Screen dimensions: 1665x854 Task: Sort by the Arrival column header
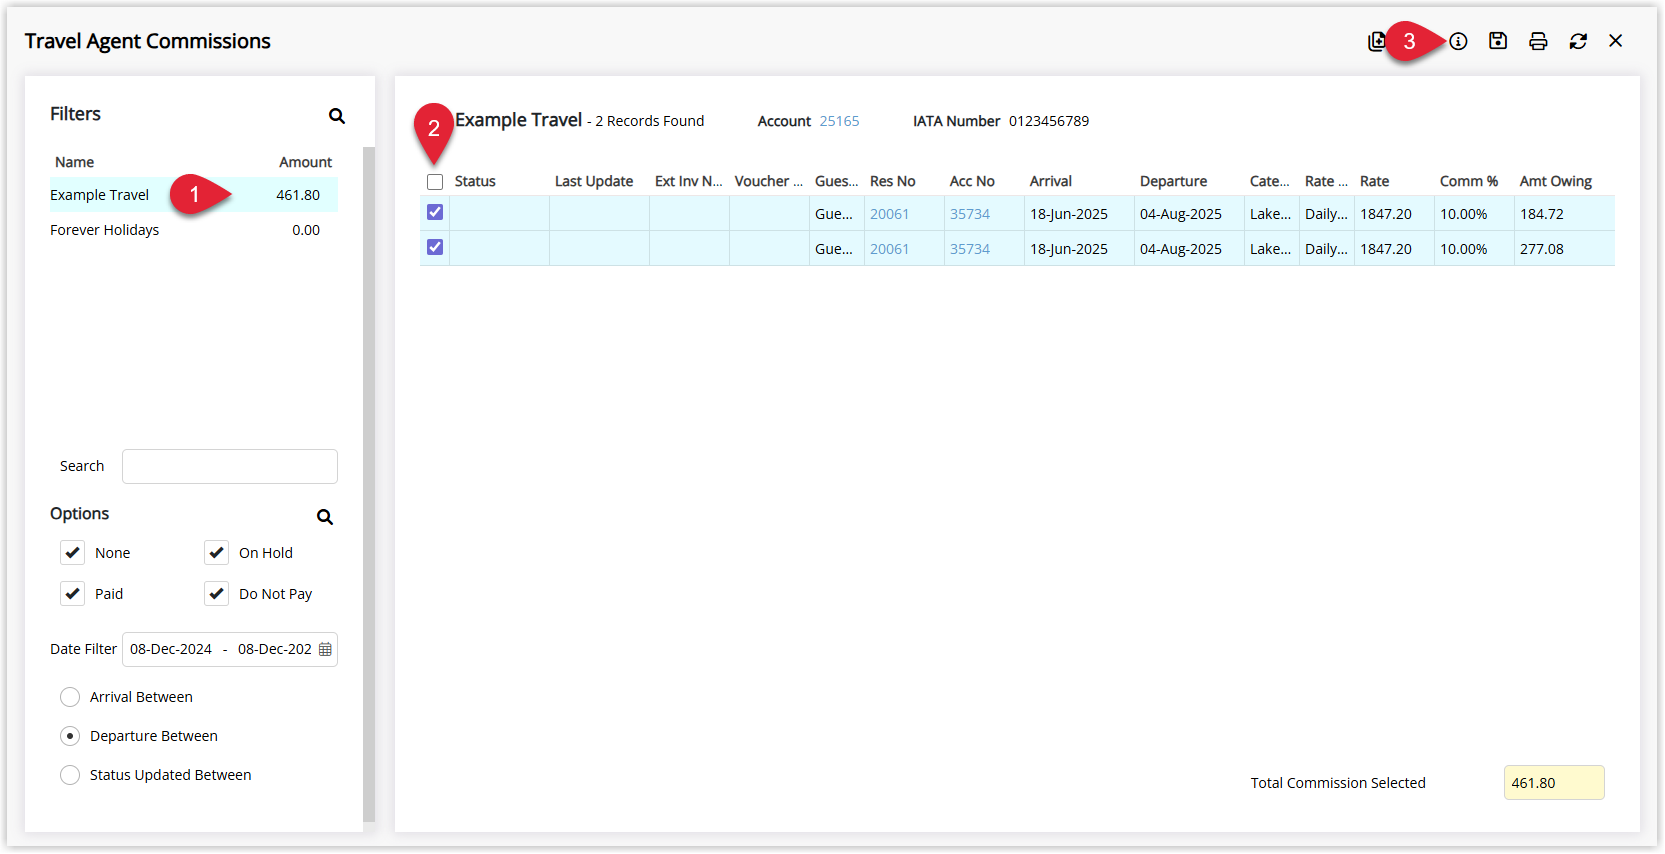click(1051, 181)
